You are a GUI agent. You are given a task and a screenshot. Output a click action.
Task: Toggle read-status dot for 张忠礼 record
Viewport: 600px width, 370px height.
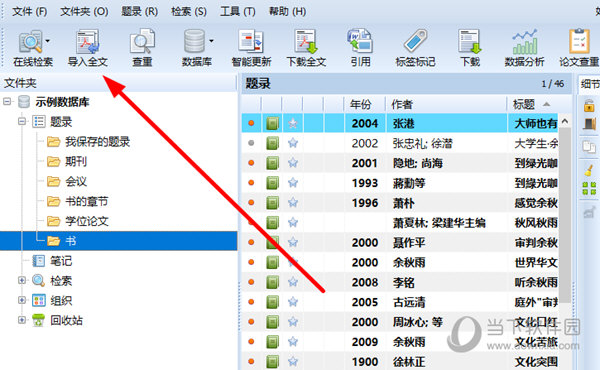[x=251, y=143]
